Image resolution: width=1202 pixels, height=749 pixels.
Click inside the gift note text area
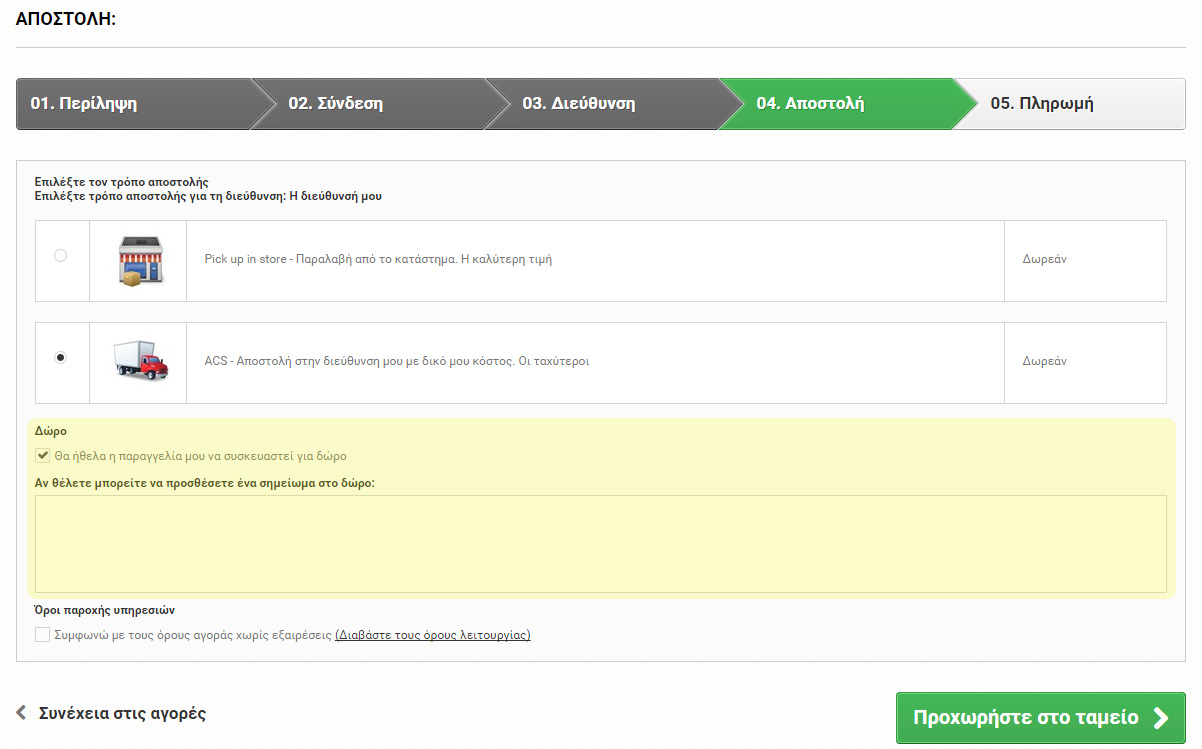pyautogui.click(x=601, y=544)
